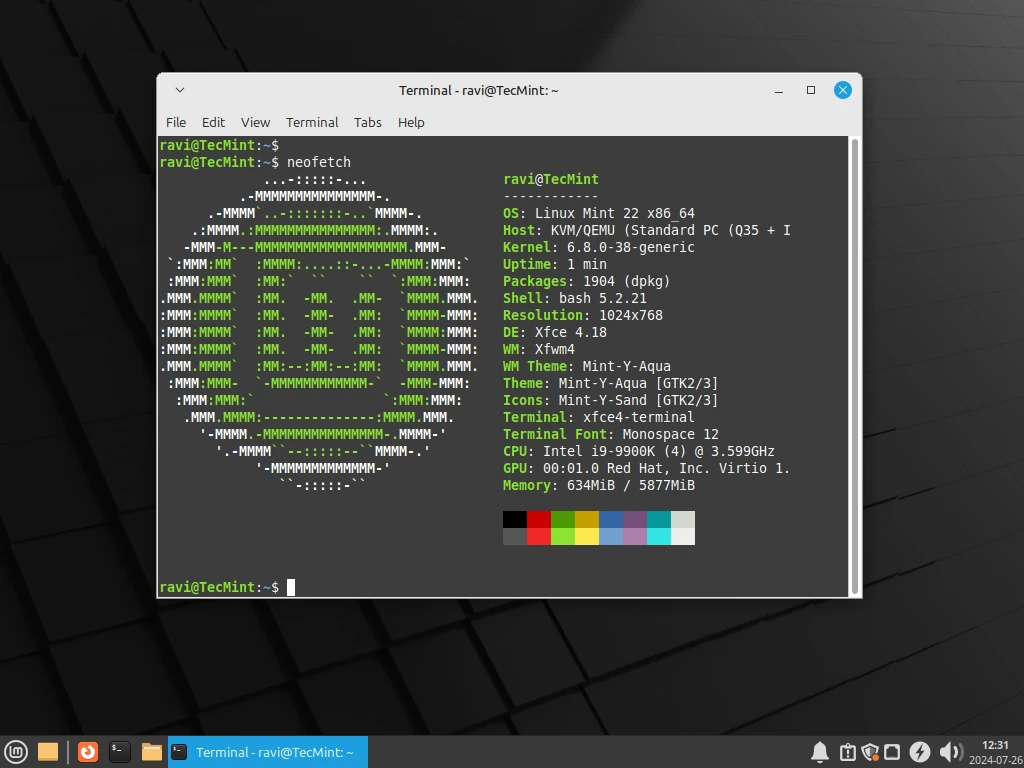Open the window menu chevron on the titlebar

[179, 90]
